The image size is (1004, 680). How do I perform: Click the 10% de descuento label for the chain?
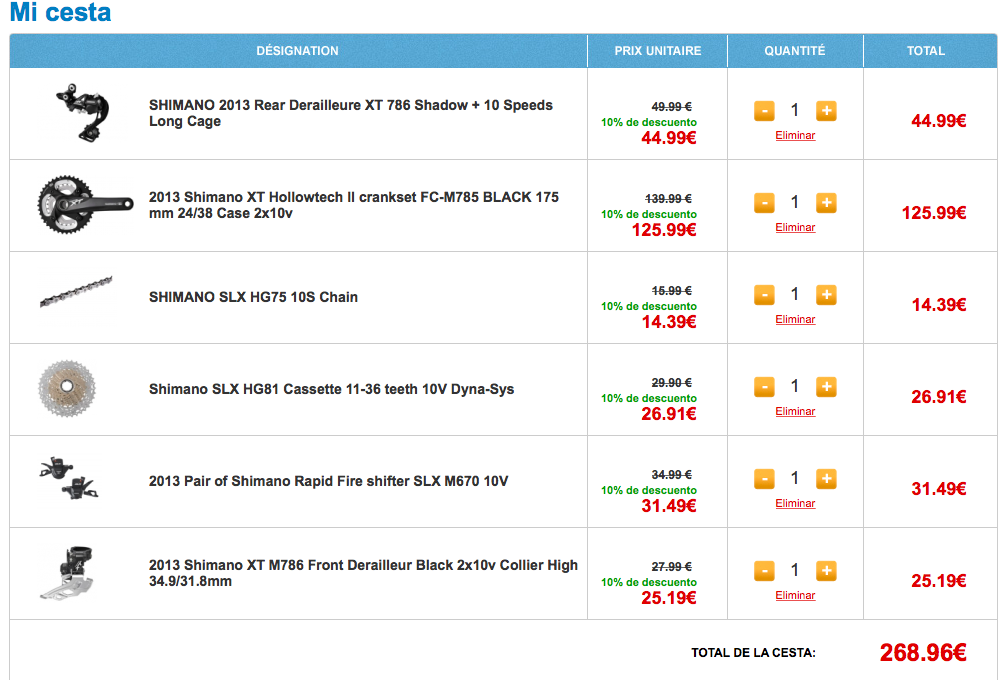tap(649, 306)
